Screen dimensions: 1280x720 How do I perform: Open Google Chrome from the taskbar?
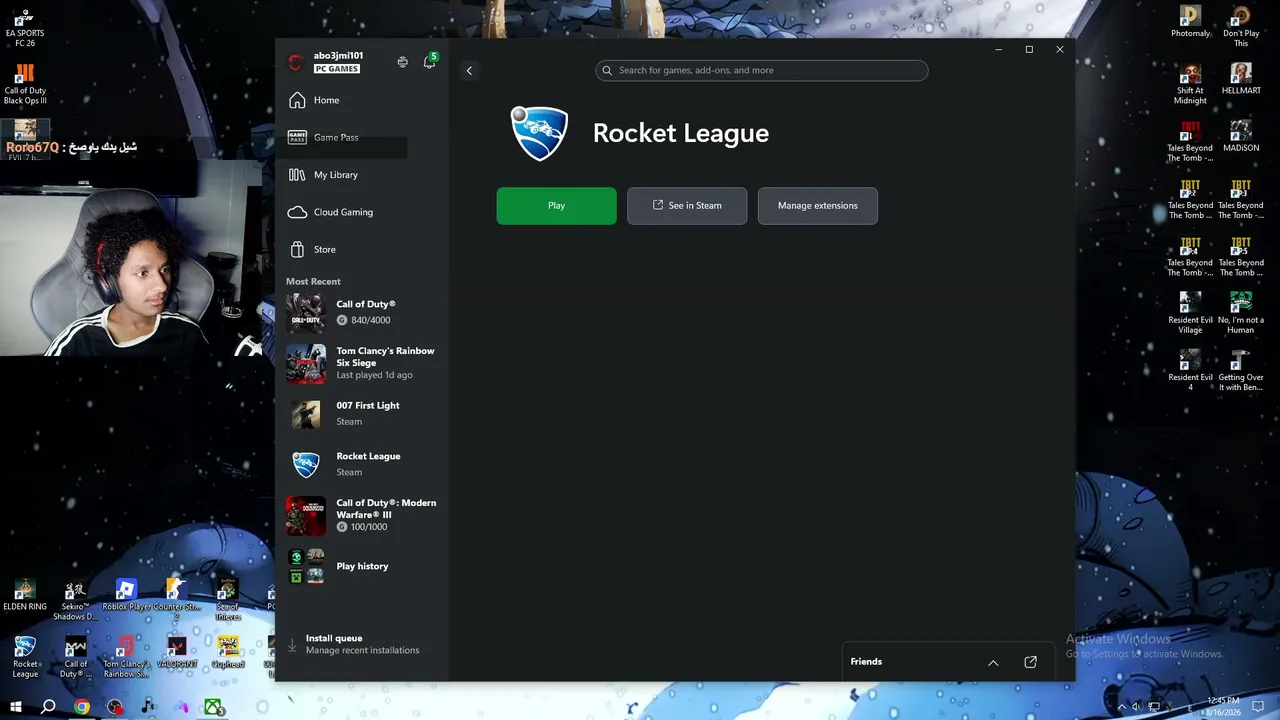click(82, 707)
